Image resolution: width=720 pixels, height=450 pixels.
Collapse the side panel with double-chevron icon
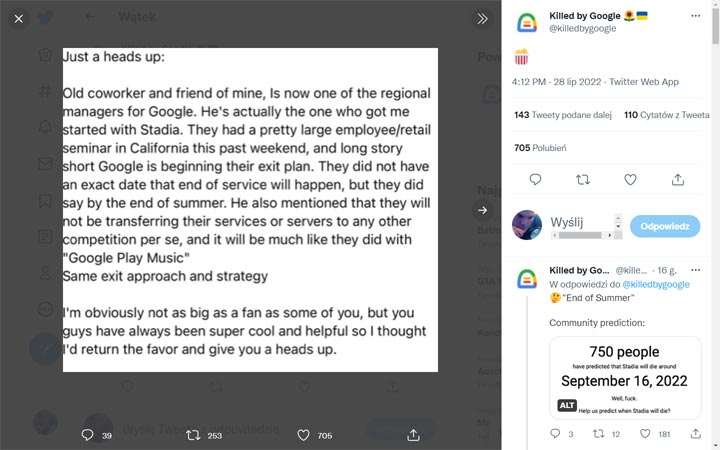(x=482, y=18)
